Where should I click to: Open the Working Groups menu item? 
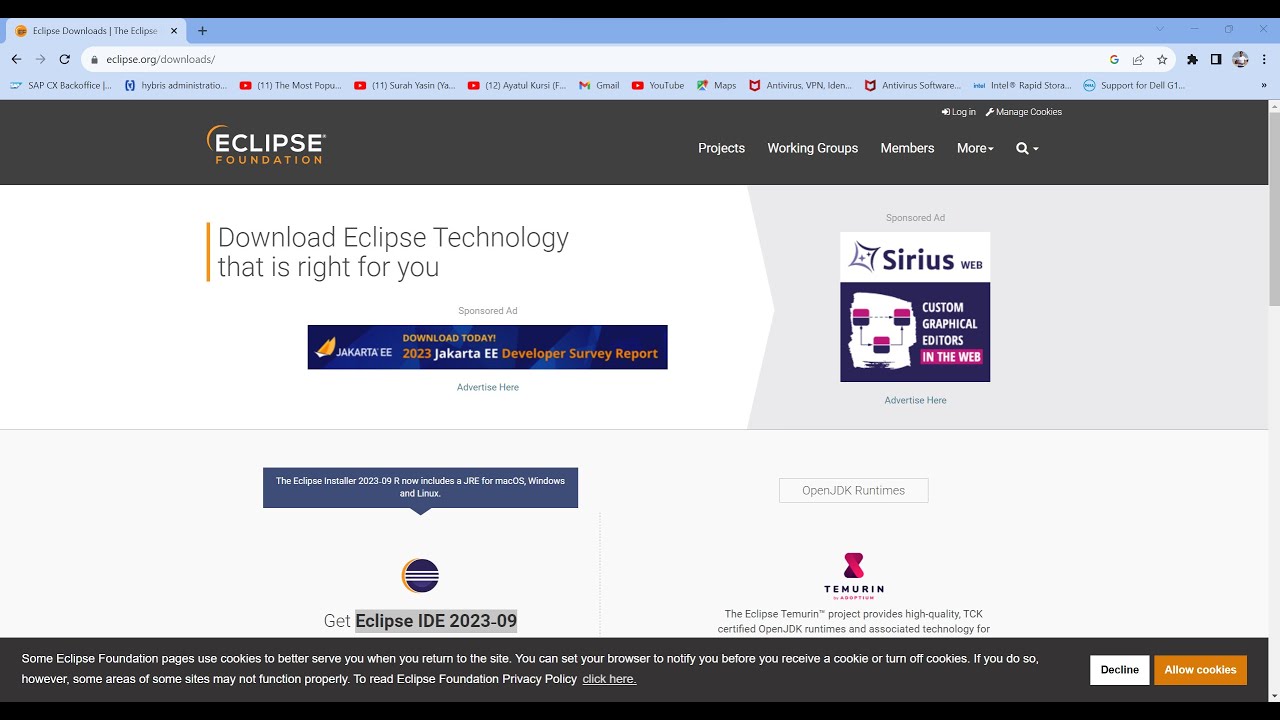[x=812, y=148]
